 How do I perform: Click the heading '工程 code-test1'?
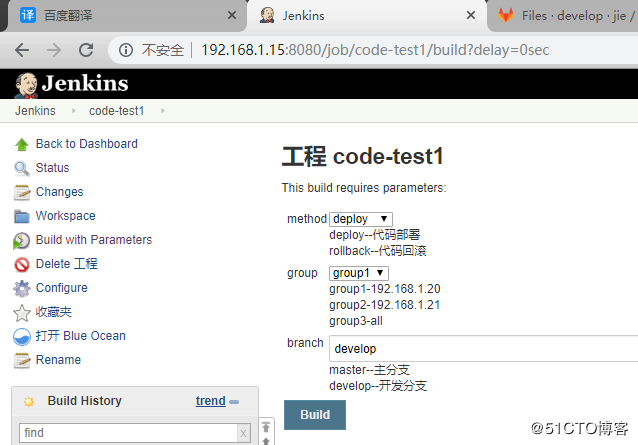pyautogui.click(x=363, y=157)
